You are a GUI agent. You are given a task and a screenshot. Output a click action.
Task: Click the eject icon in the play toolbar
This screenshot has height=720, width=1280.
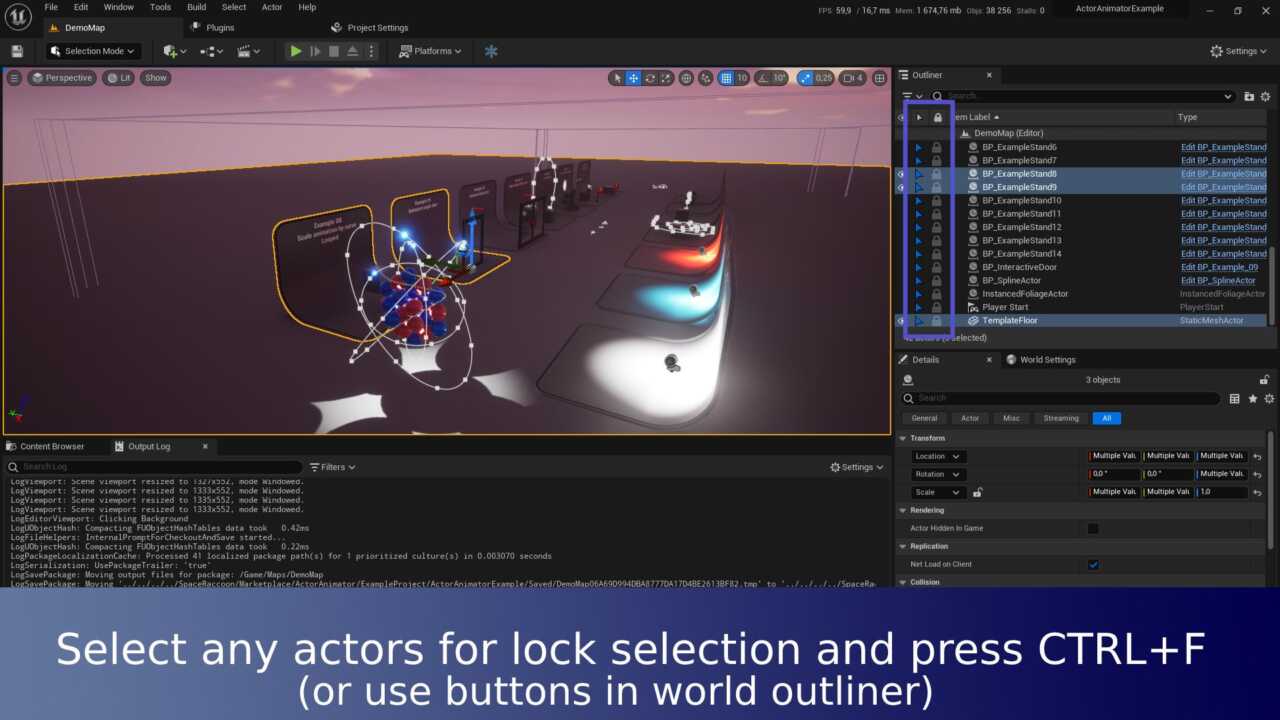[x=353, y=51]
